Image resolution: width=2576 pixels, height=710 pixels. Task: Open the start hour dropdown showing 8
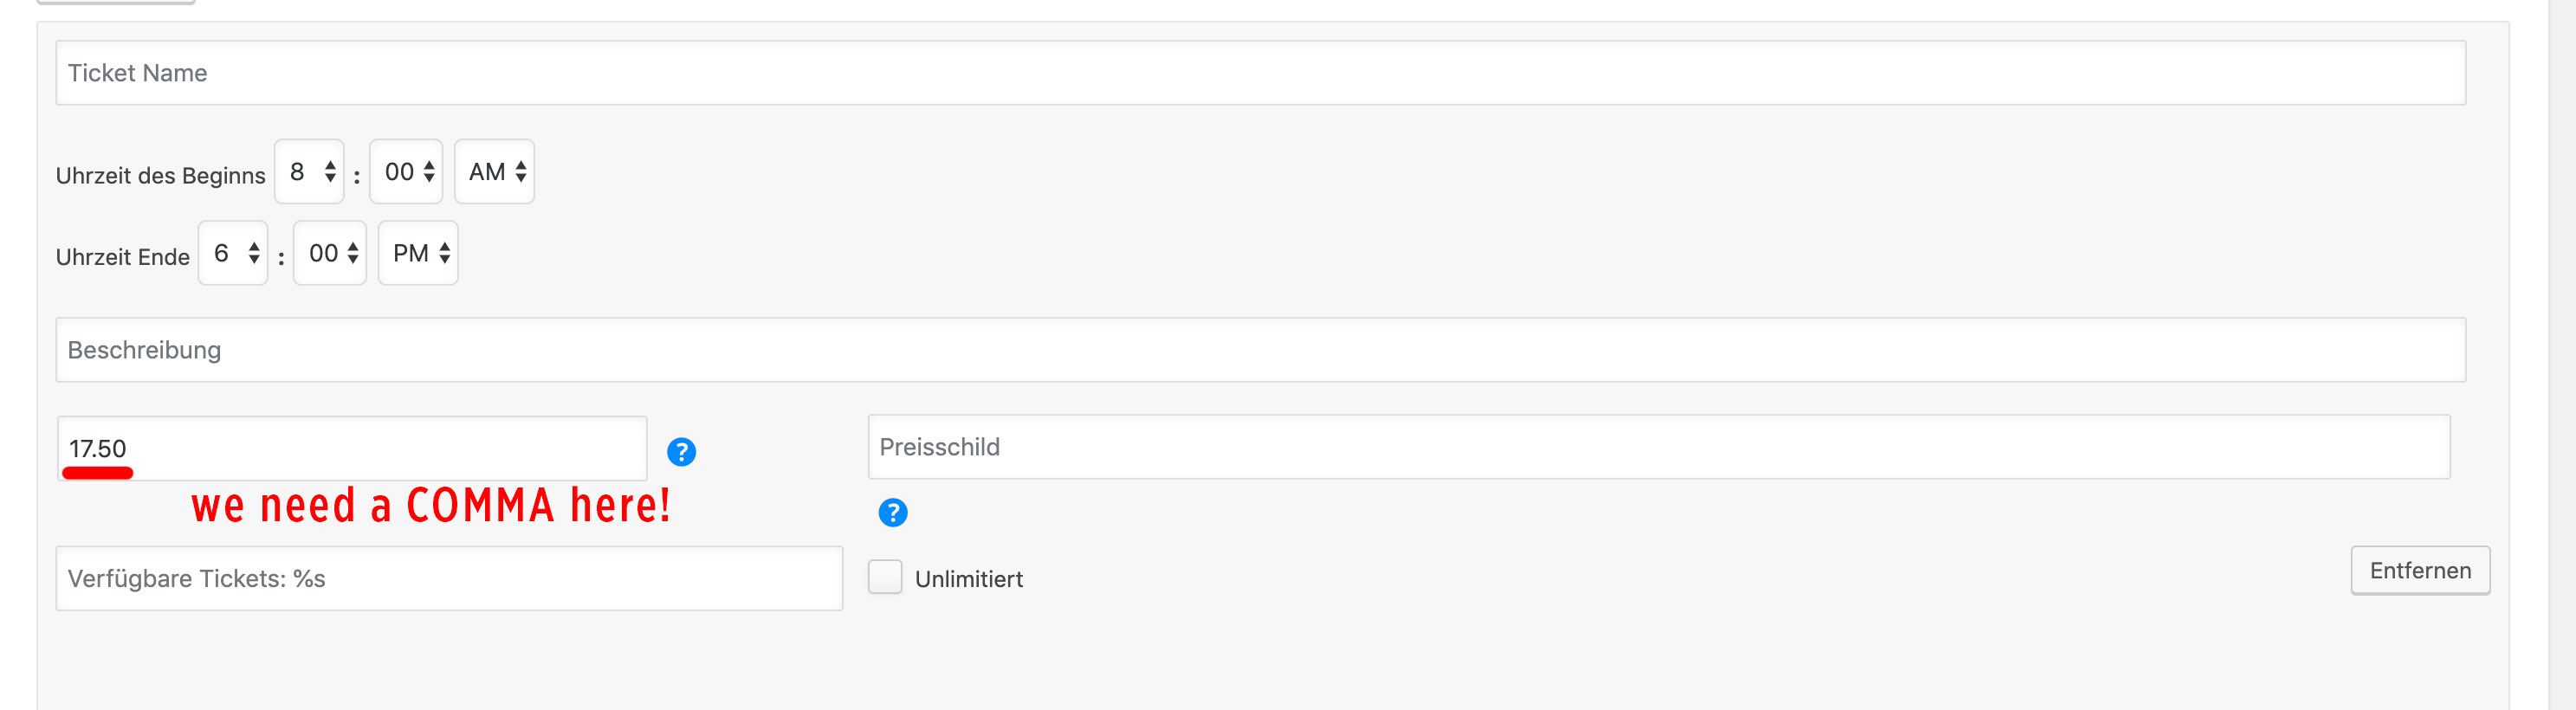click(310, 172)
